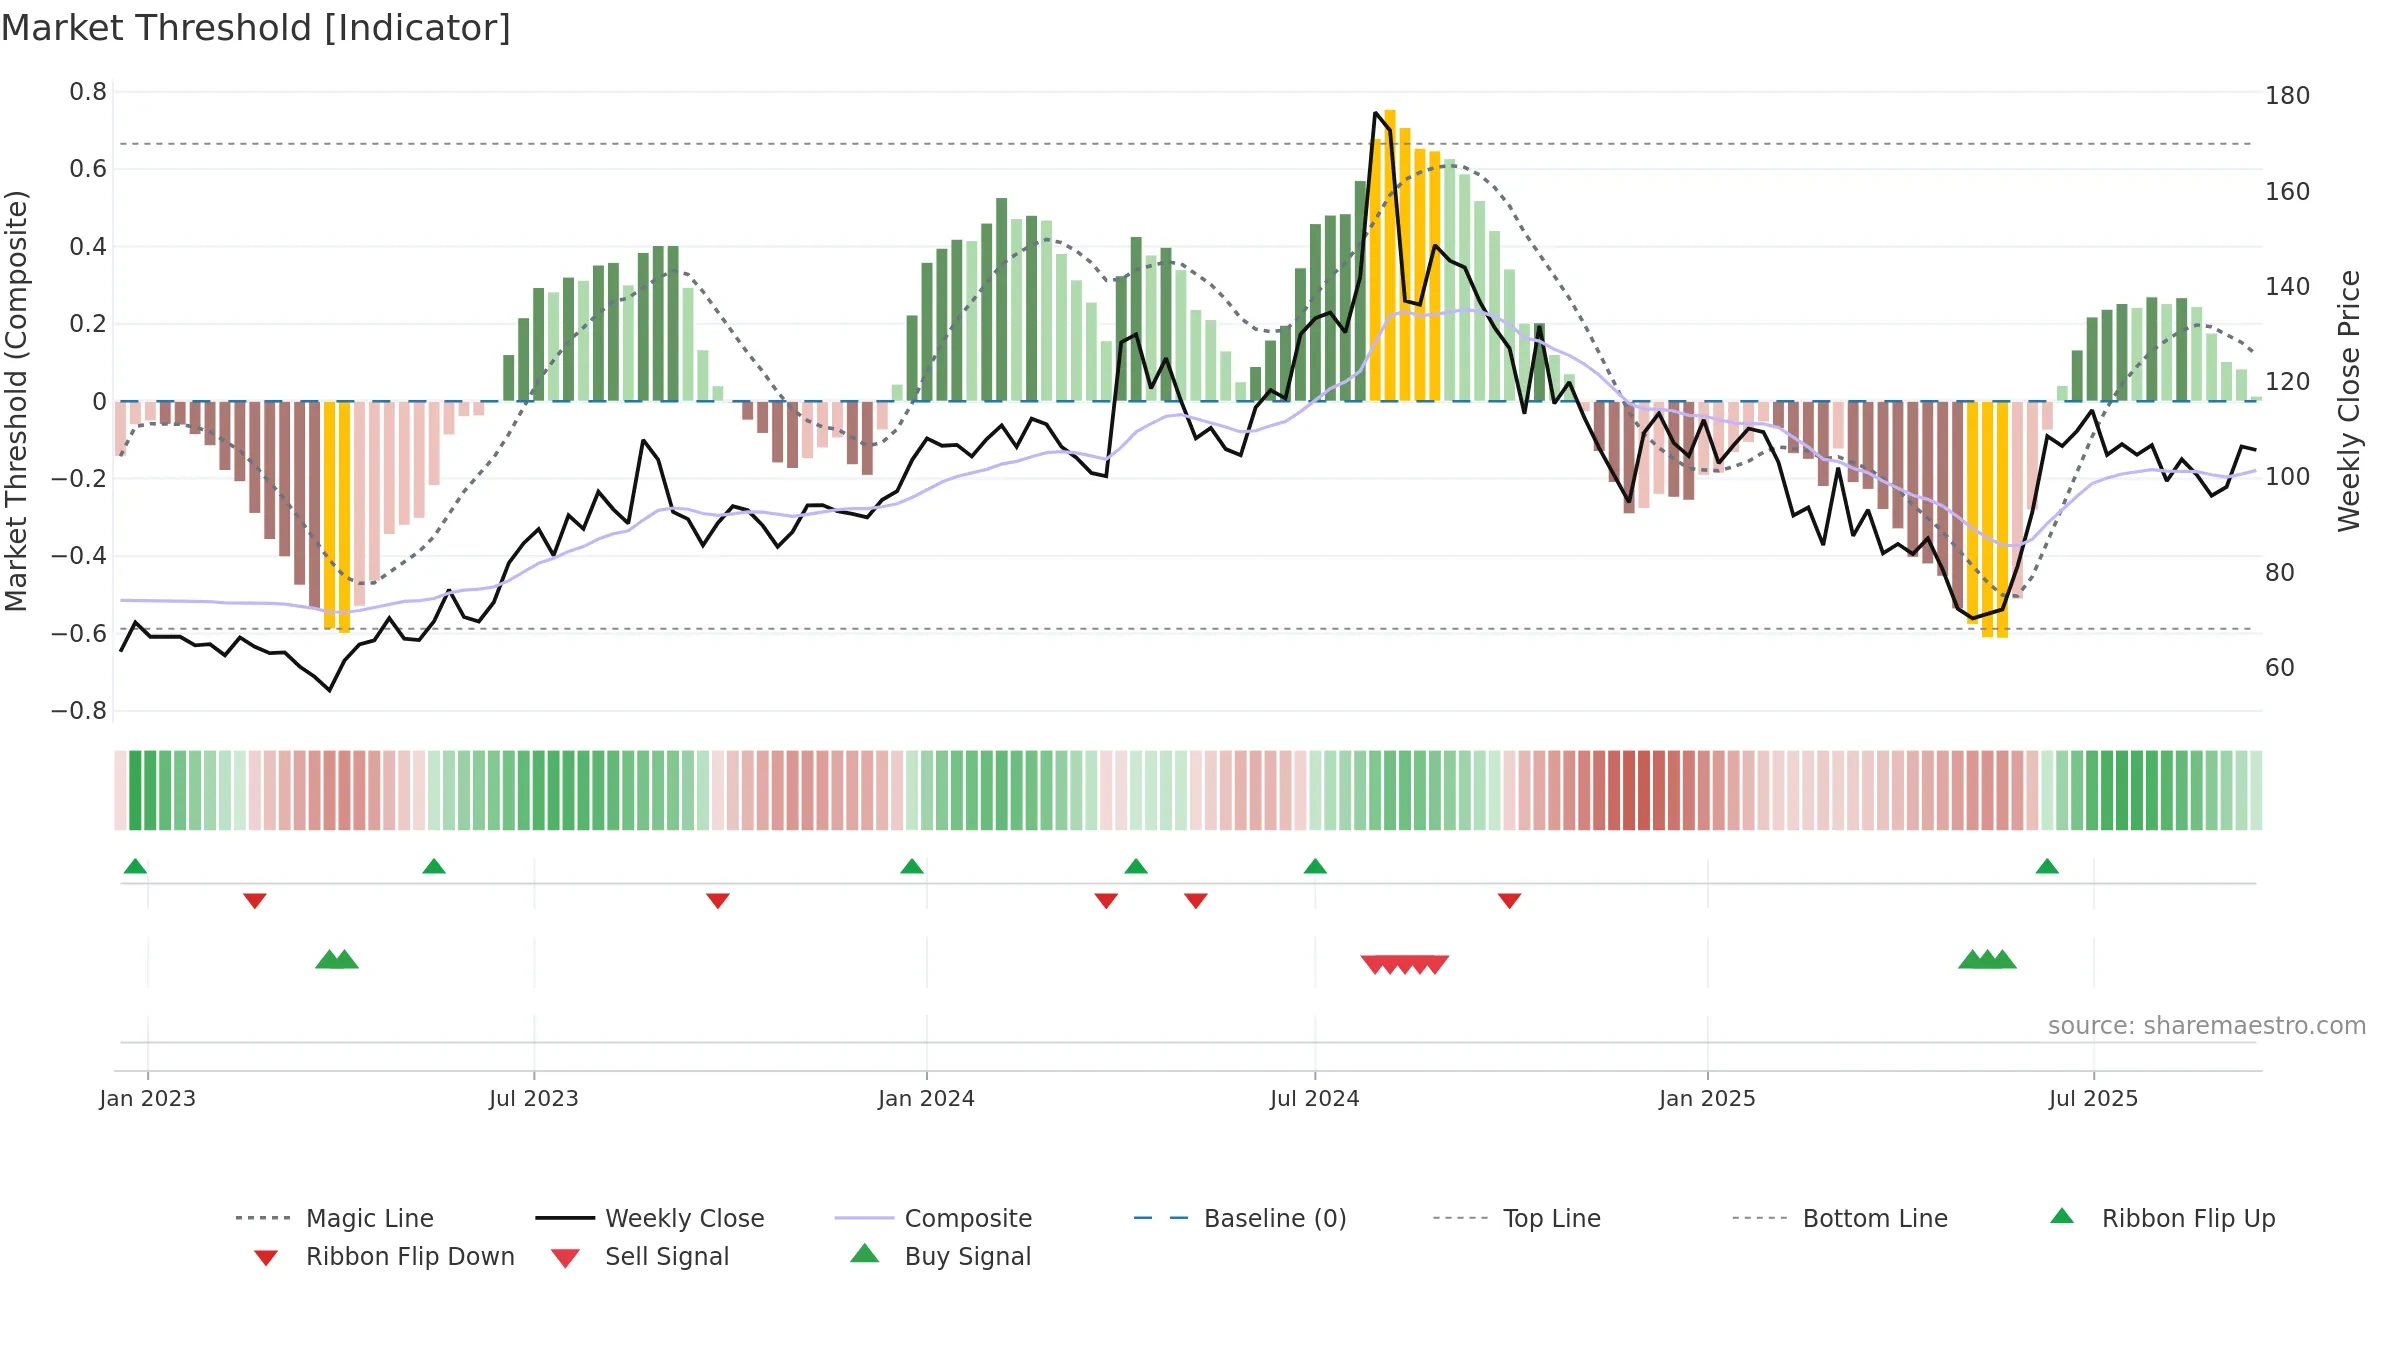Toggle the Magic Line legend entry

tap(335, 1218)
